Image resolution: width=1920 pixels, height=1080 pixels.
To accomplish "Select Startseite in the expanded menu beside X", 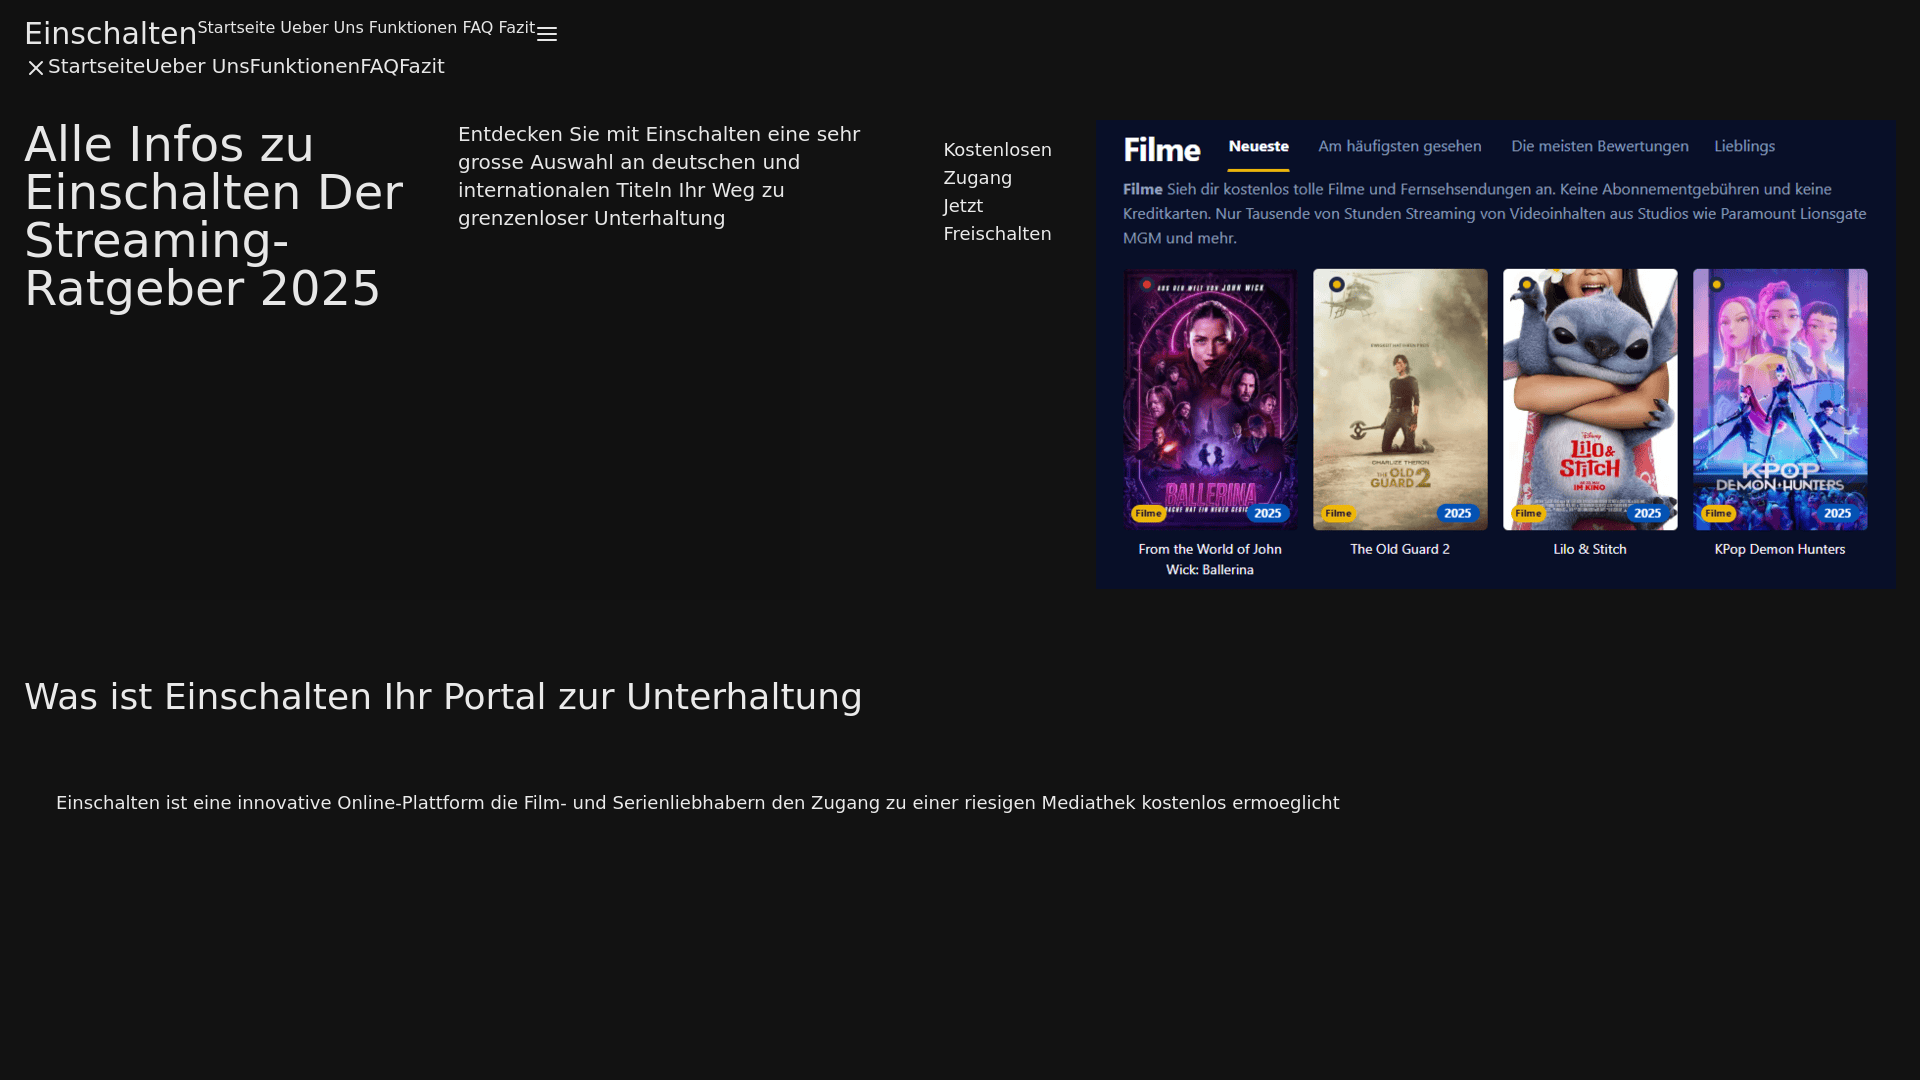I will 97,66.
